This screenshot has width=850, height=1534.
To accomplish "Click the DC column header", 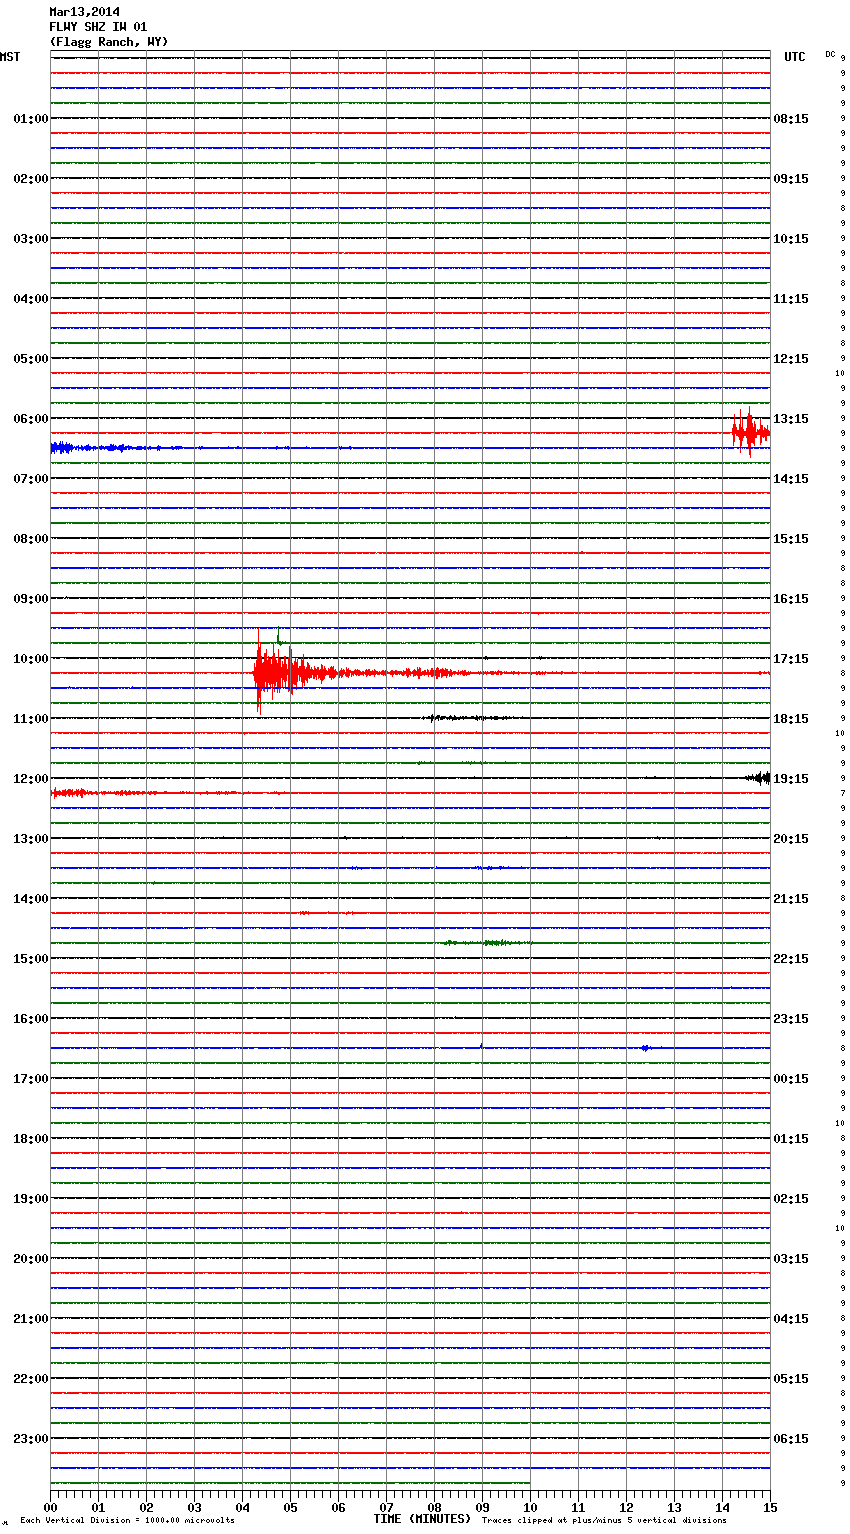I will 830,54.
